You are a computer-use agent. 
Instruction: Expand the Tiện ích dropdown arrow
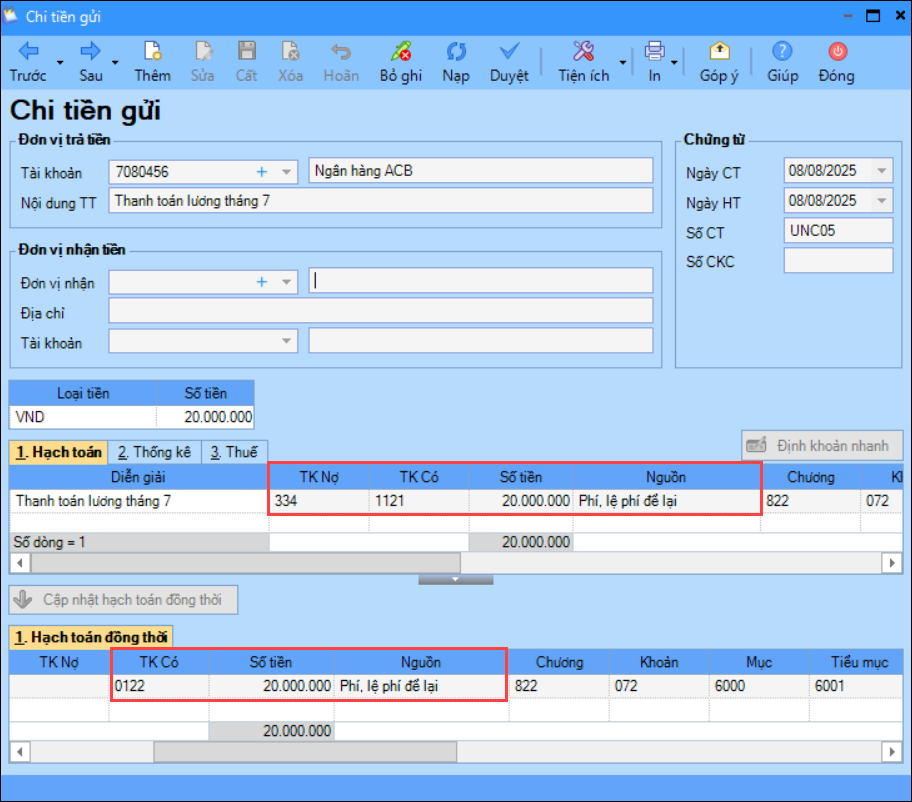[x=623, y=62]
